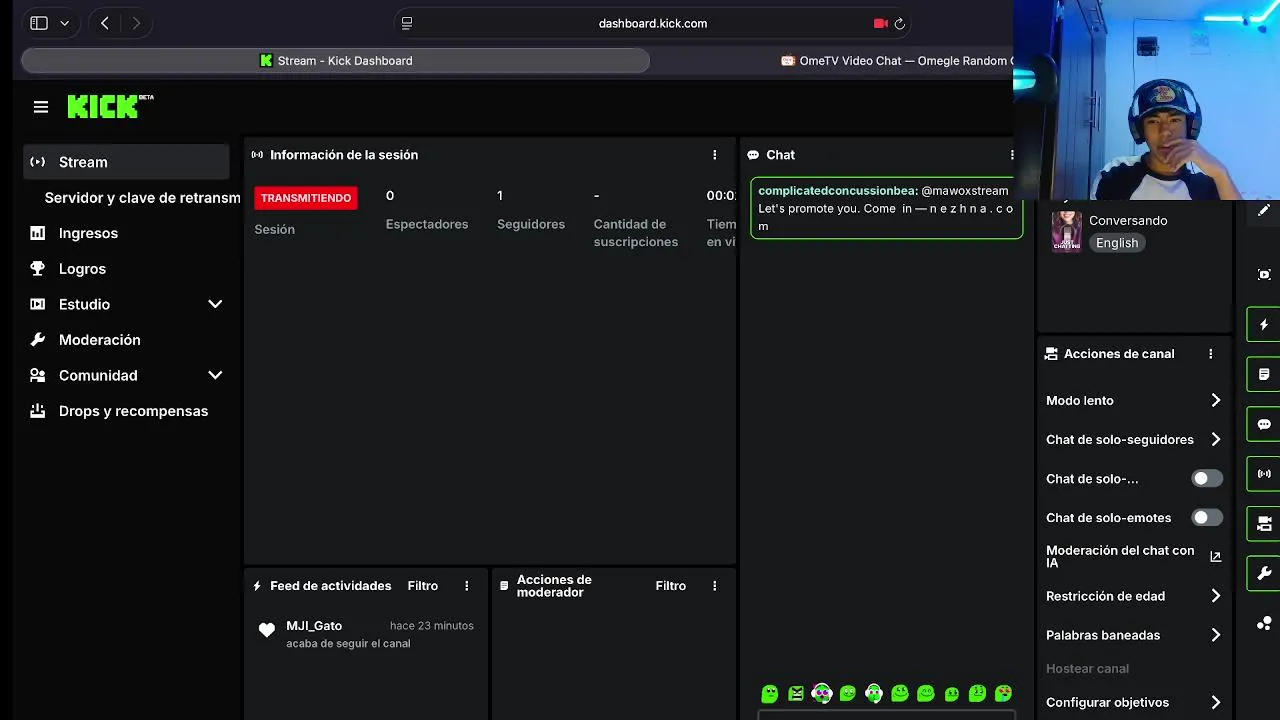
Task: Go back with the browser back arrow
Action: [104, 23]
